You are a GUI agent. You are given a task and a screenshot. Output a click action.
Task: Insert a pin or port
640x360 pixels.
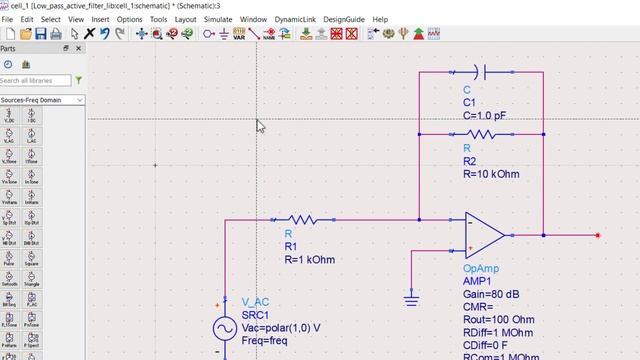click(209, 34)
